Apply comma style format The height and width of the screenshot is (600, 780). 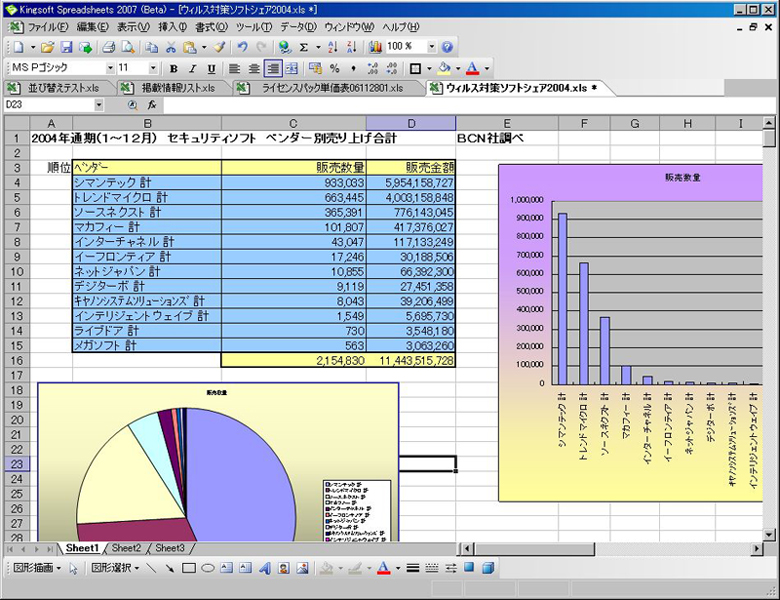tap(353, 68)
